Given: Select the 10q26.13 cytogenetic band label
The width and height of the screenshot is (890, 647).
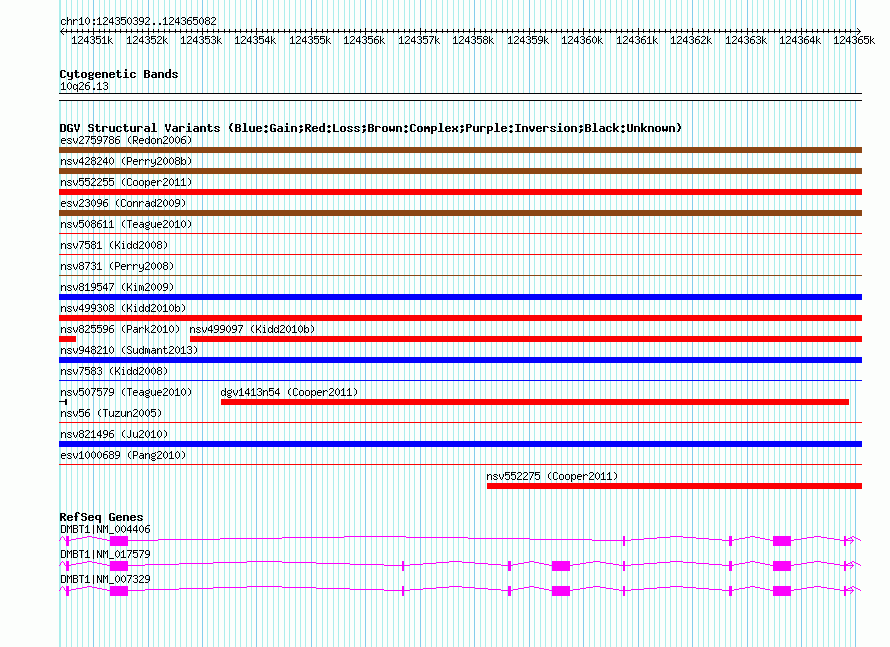Looking at the screenshot, I should tap(84, 86).
